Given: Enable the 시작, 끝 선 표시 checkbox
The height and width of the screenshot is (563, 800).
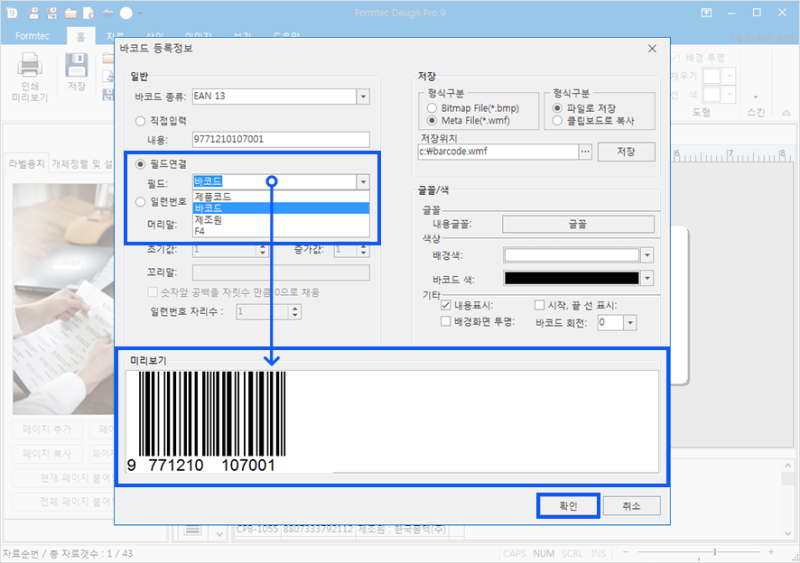Looking at the screenshot, I should 539,305.
